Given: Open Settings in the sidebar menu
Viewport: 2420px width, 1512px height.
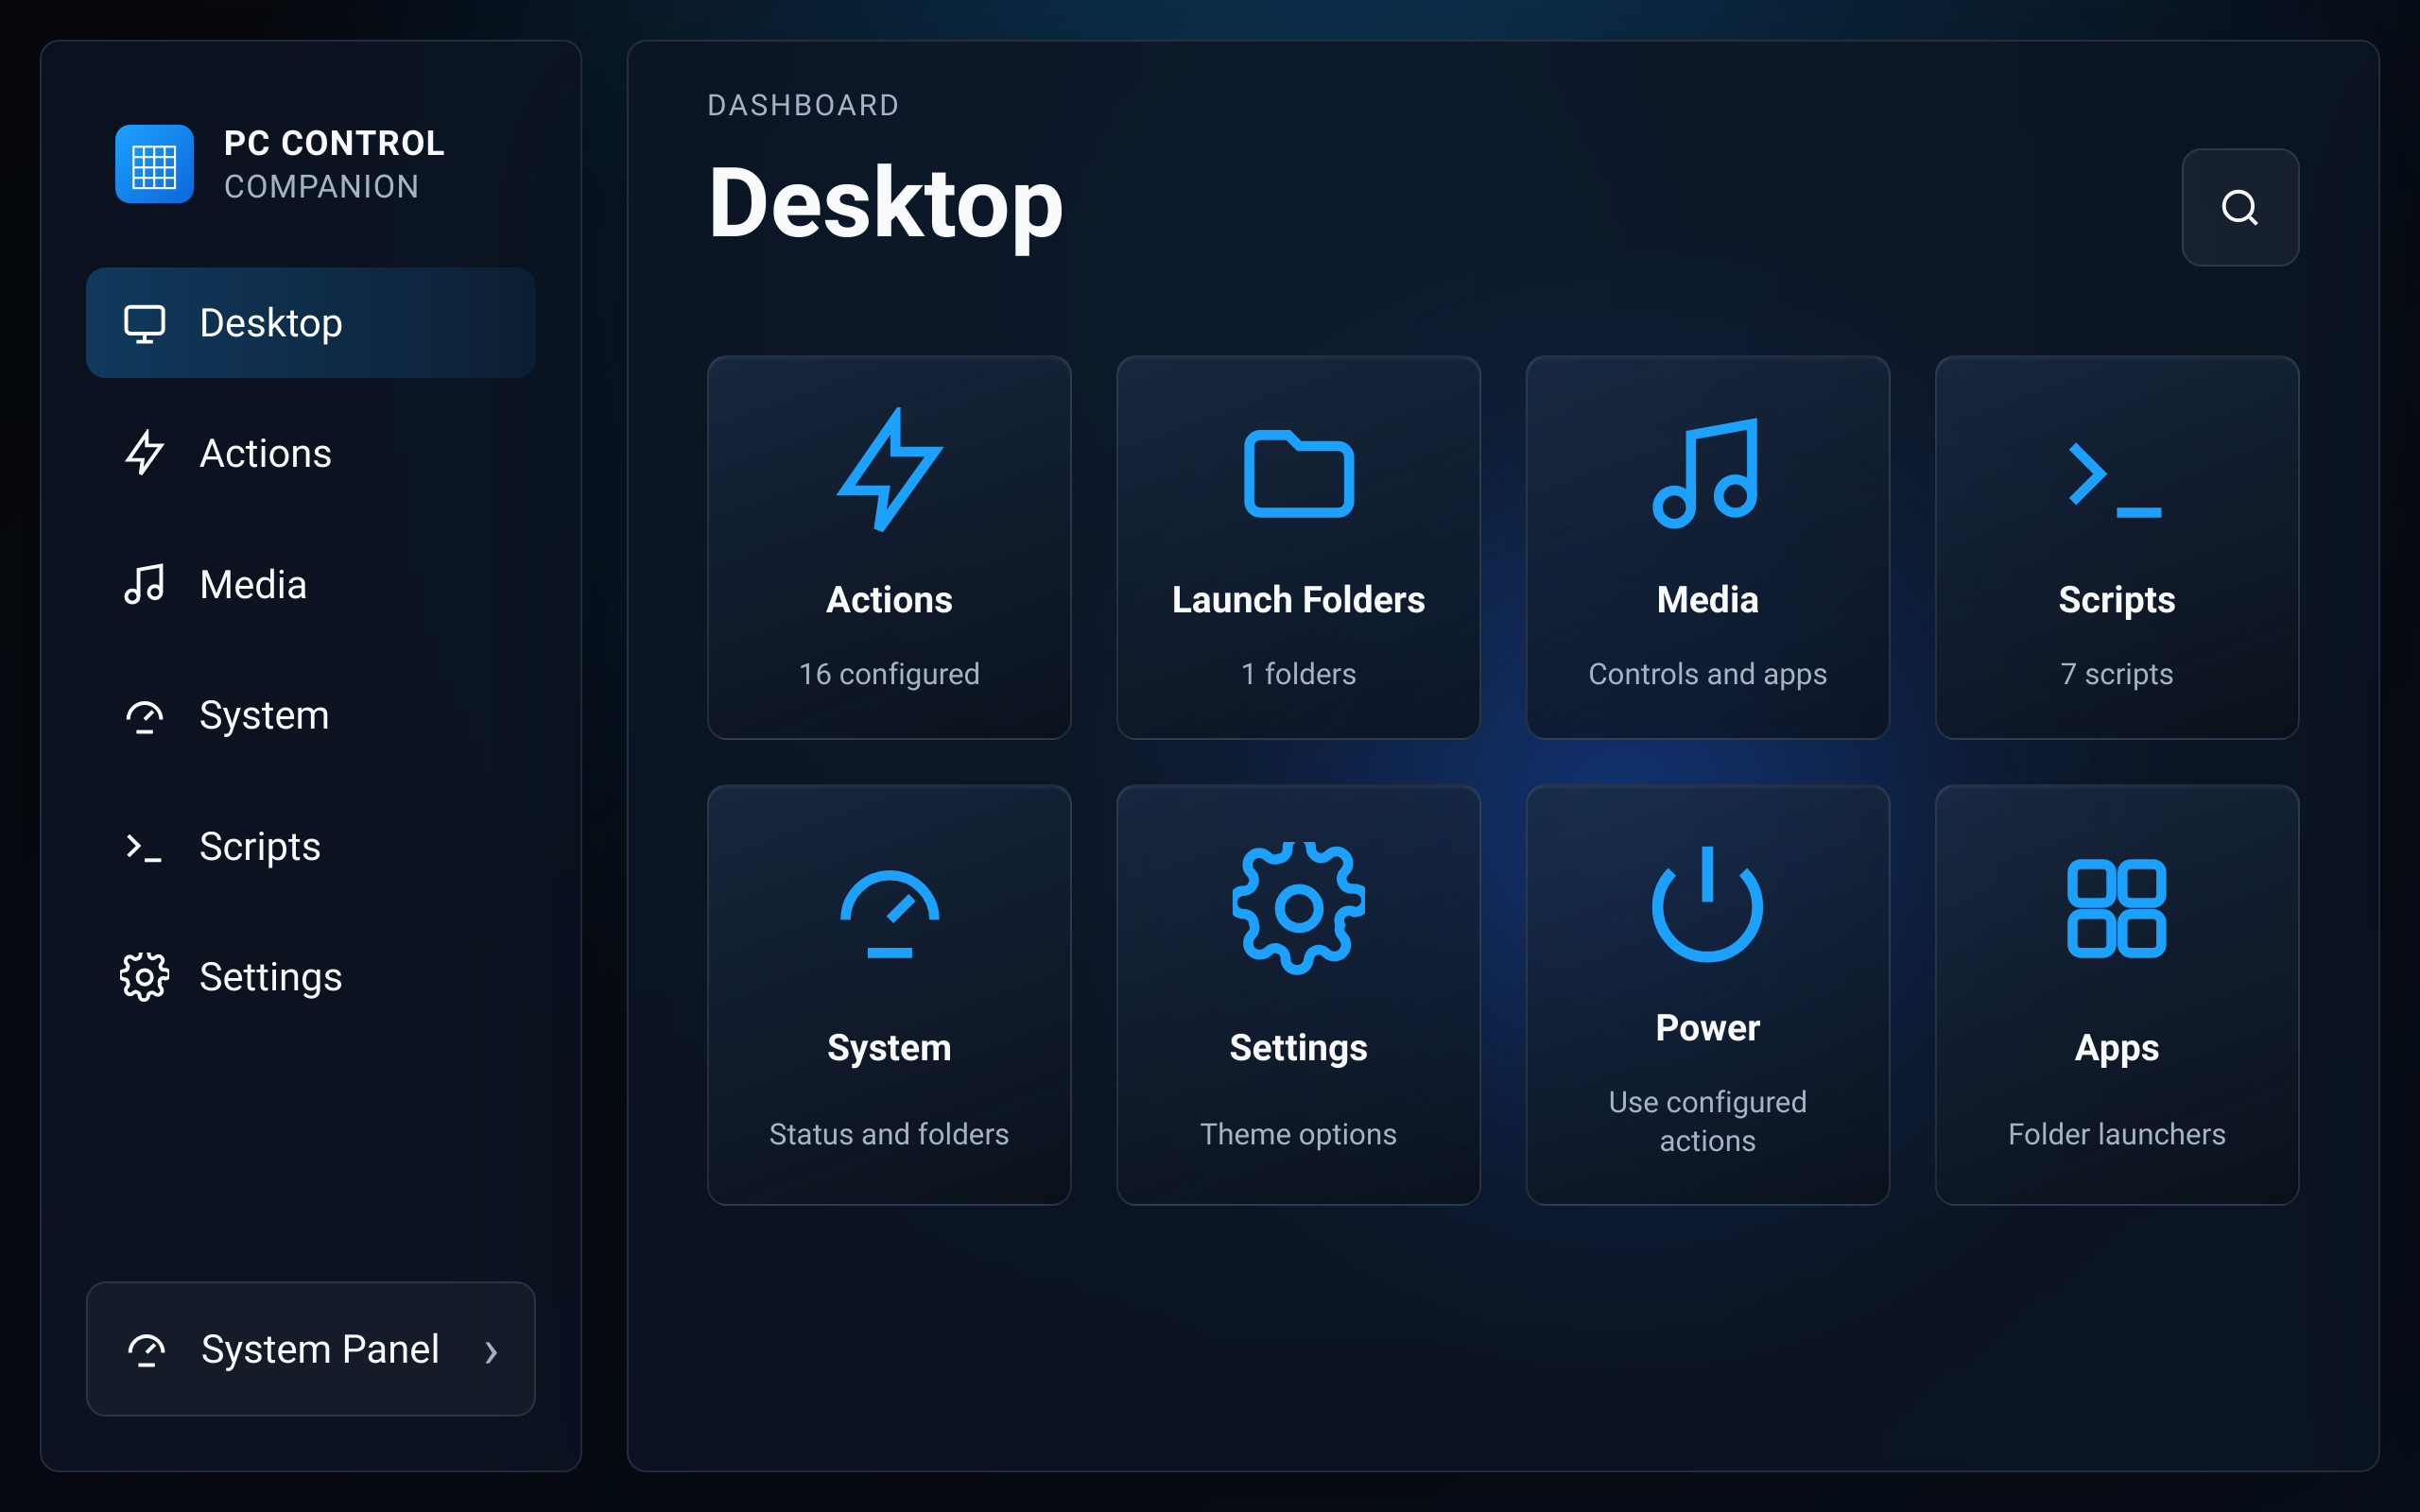Looking at the screenshot, I should tap(311, 977).
